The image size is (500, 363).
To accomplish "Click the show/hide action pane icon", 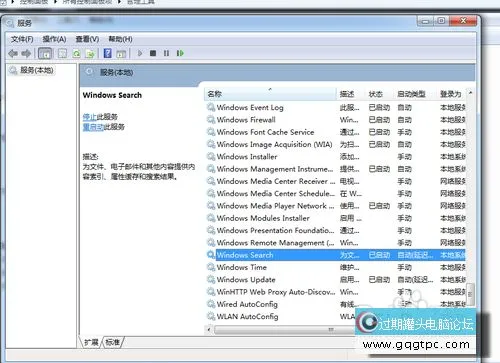I will (x=121, y=53).
